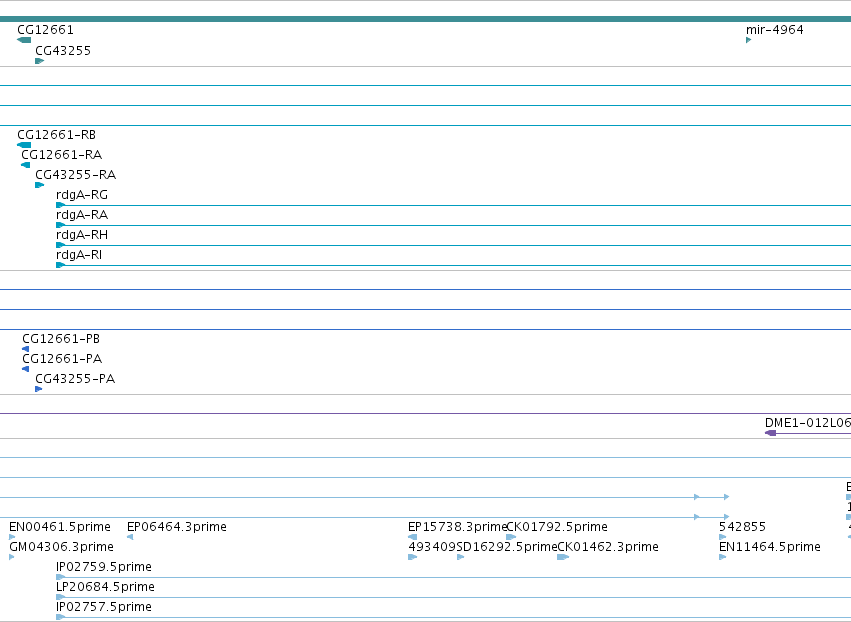Click the EN11464.5prime arrow glyph
Viewport: 851px width, 622px height.
tap(722, 557)
